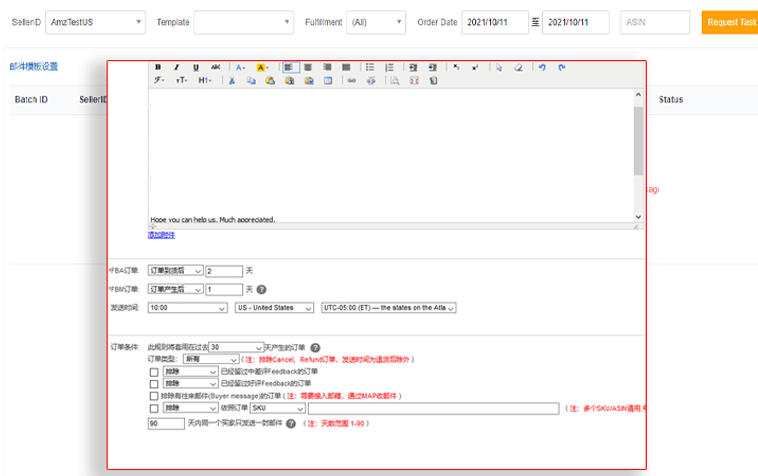Click the insert hyperlink icon
Image resolution: width=758 pixels, height=476 pixels.
[x=351, y=80]
